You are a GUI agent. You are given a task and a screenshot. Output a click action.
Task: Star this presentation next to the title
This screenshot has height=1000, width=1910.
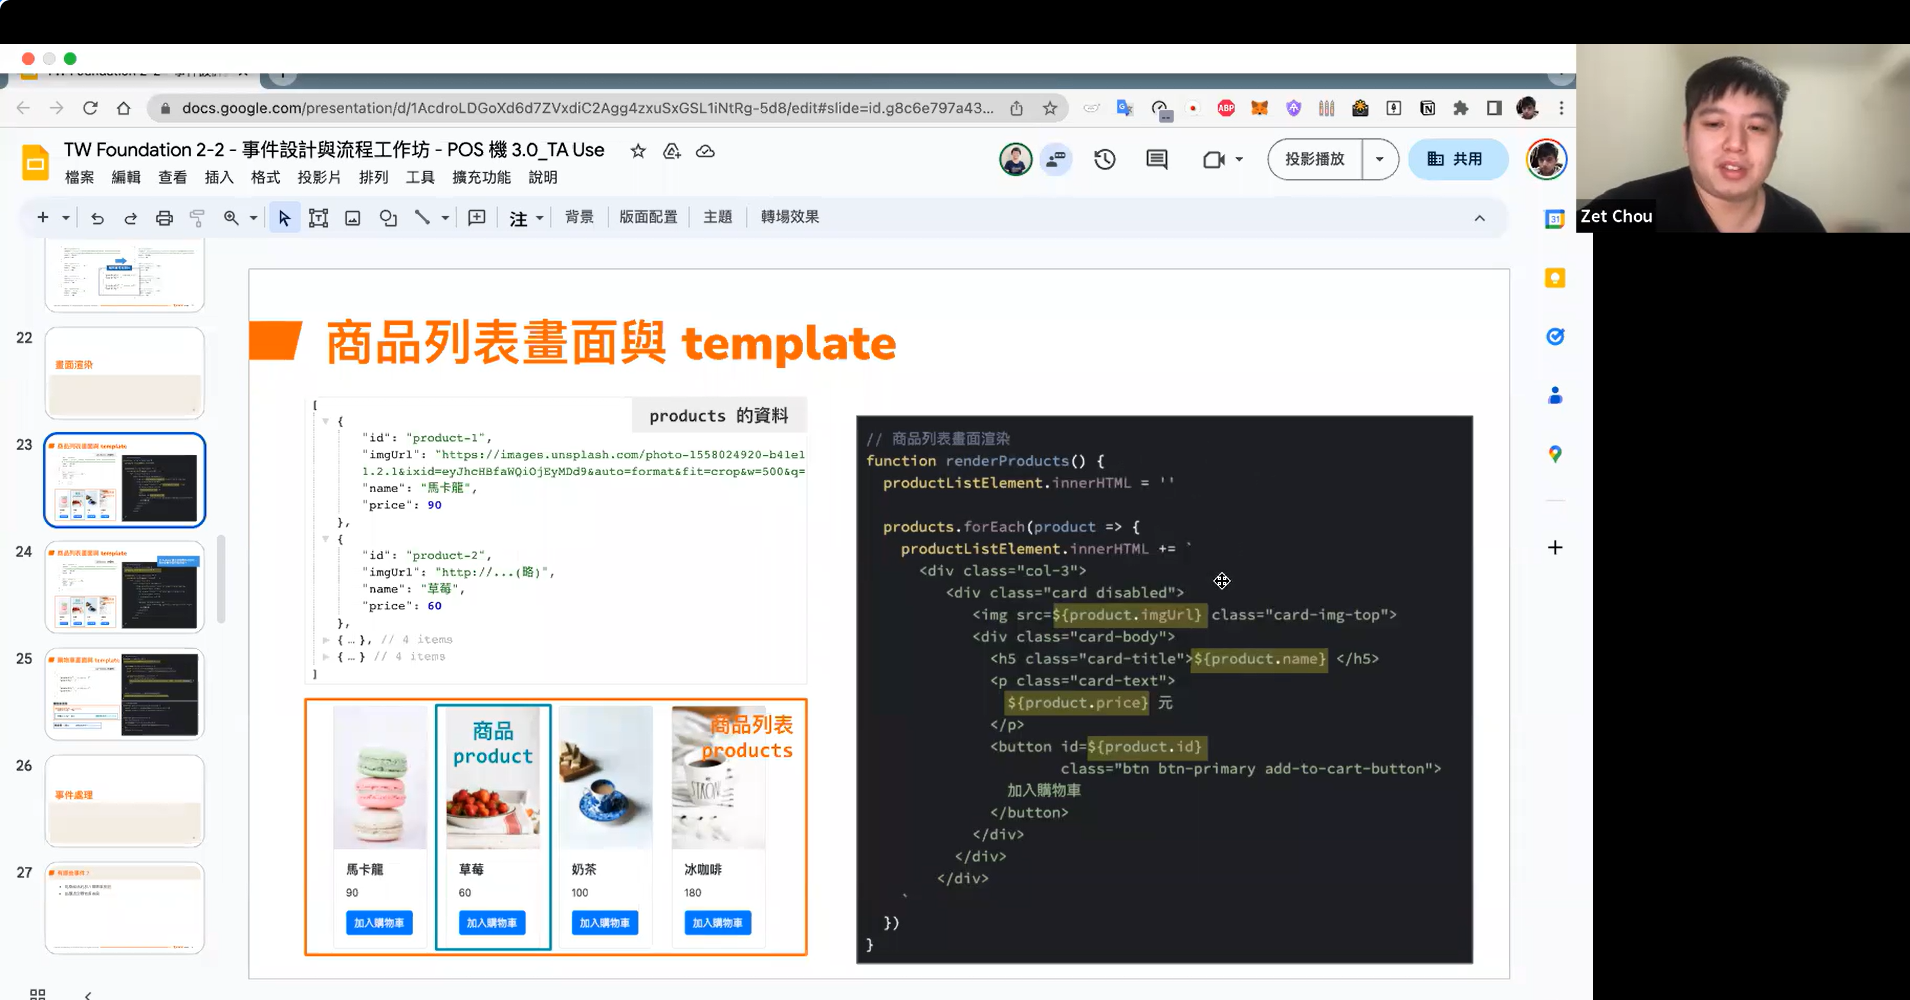point(638,151)
